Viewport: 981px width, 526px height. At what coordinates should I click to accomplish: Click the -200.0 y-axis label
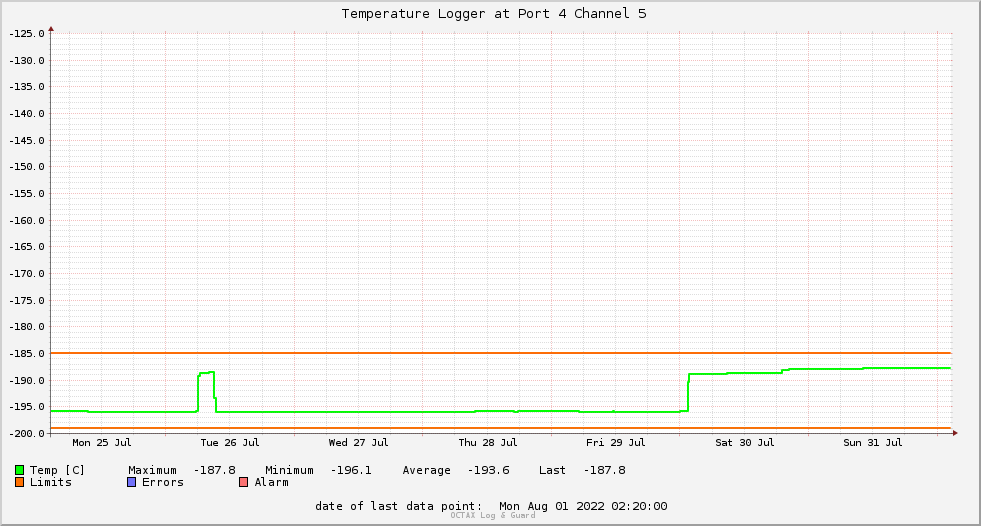[27, 434]
